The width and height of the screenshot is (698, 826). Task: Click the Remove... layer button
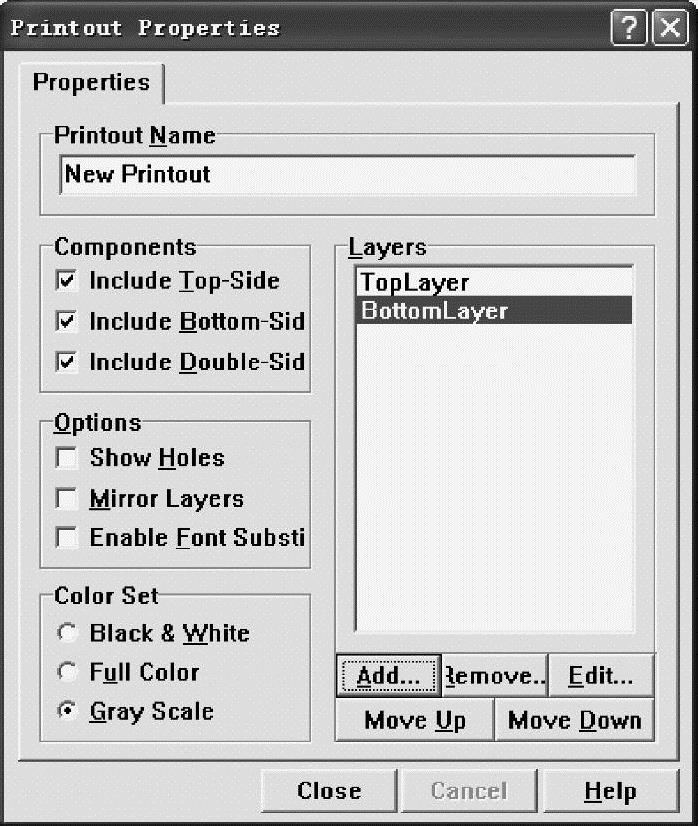tap(493, 676)
